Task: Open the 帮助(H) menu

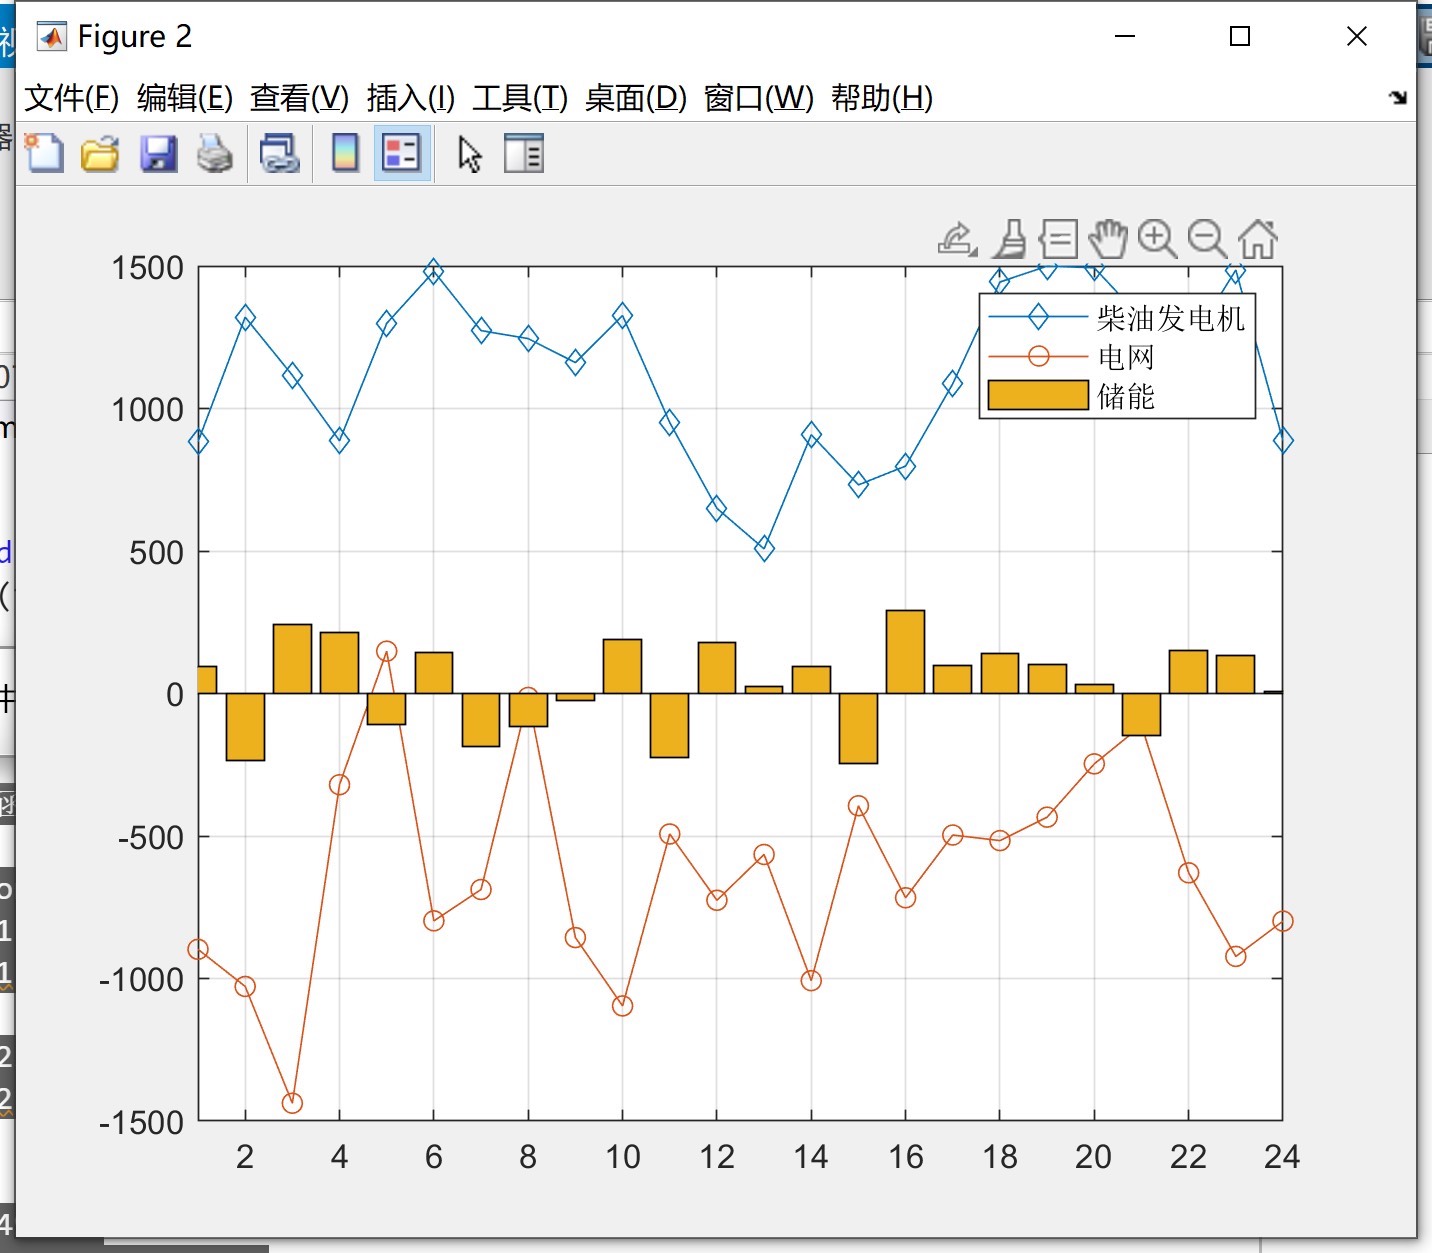Action: pyautogui.click(x=882, y=98)
